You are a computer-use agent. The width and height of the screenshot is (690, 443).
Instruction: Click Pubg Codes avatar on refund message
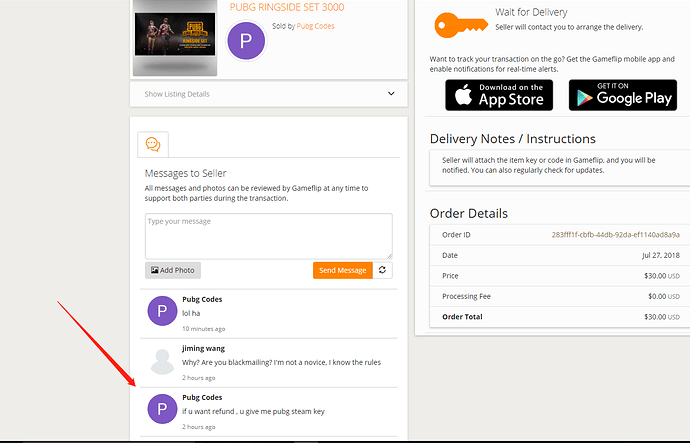pos(162,409)
